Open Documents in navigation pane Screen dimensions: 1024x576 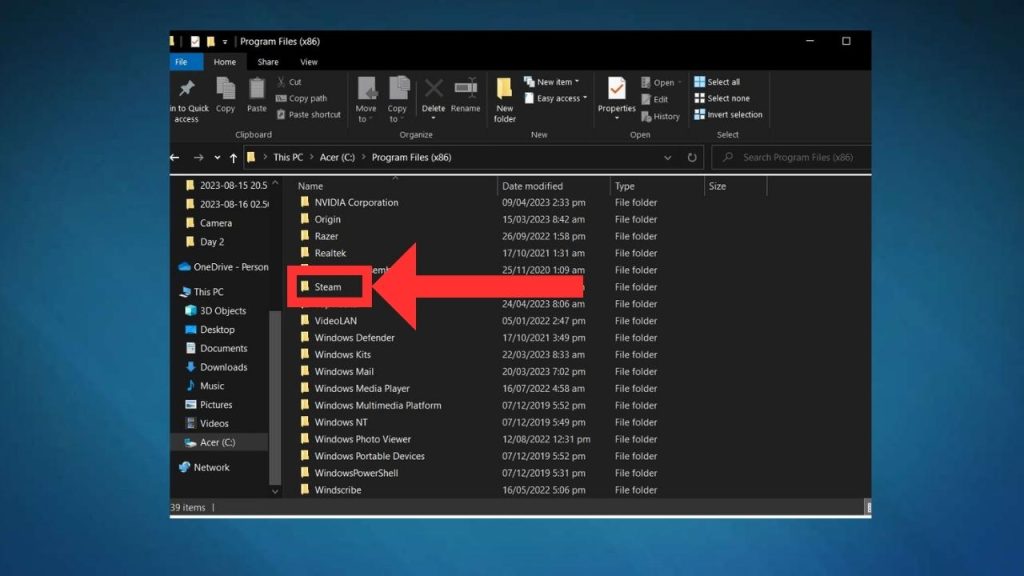coord(217,349)
